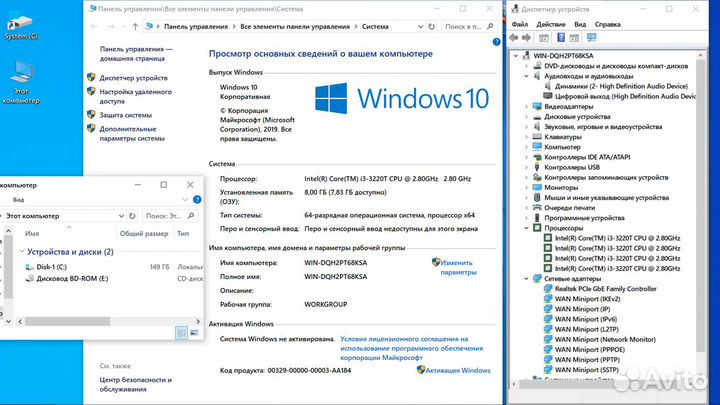Viewport: 720px width, 405px height.
Task: Collapse the WIN-DQH2PT68KSA root node
Action: tap(516, 56)
